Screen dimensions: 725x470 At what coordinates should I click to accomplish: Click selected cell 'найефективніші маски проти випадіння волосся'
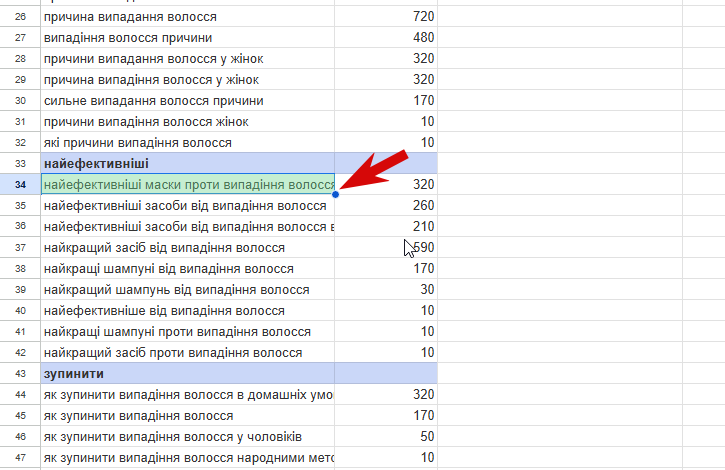(188, 185)
